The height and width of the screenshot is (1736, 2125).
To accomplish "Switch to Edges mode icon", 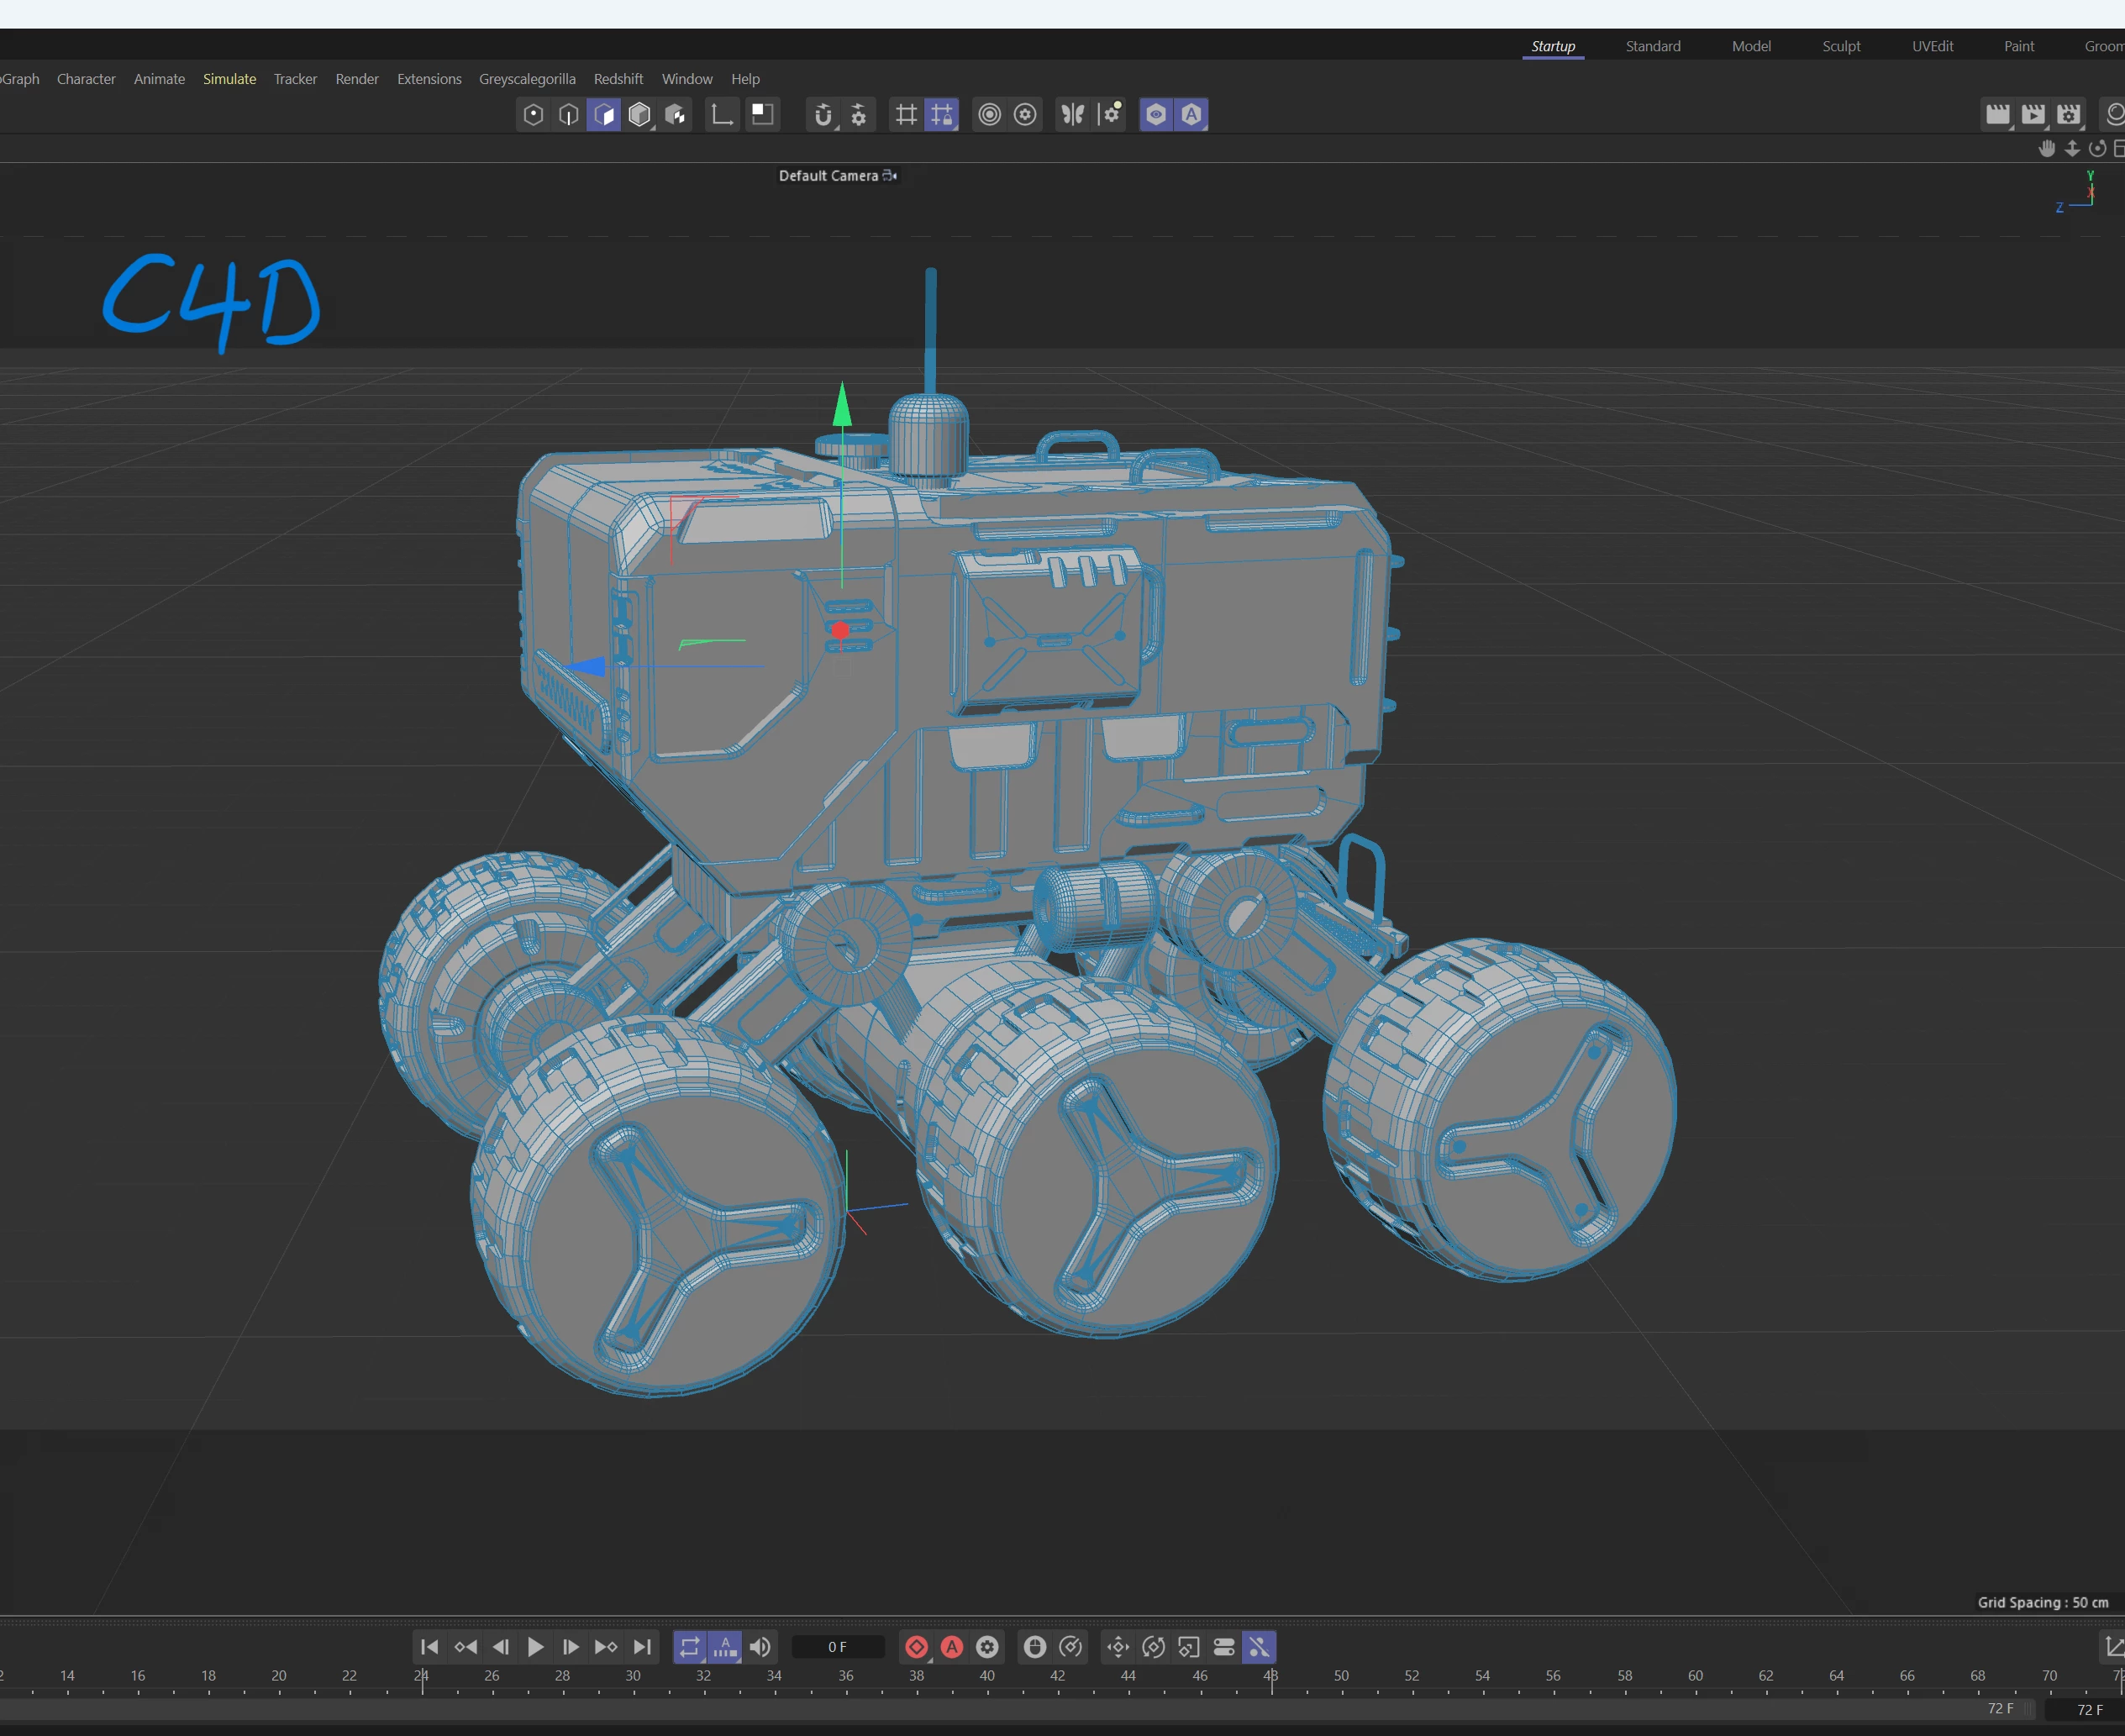I will 569,115.
